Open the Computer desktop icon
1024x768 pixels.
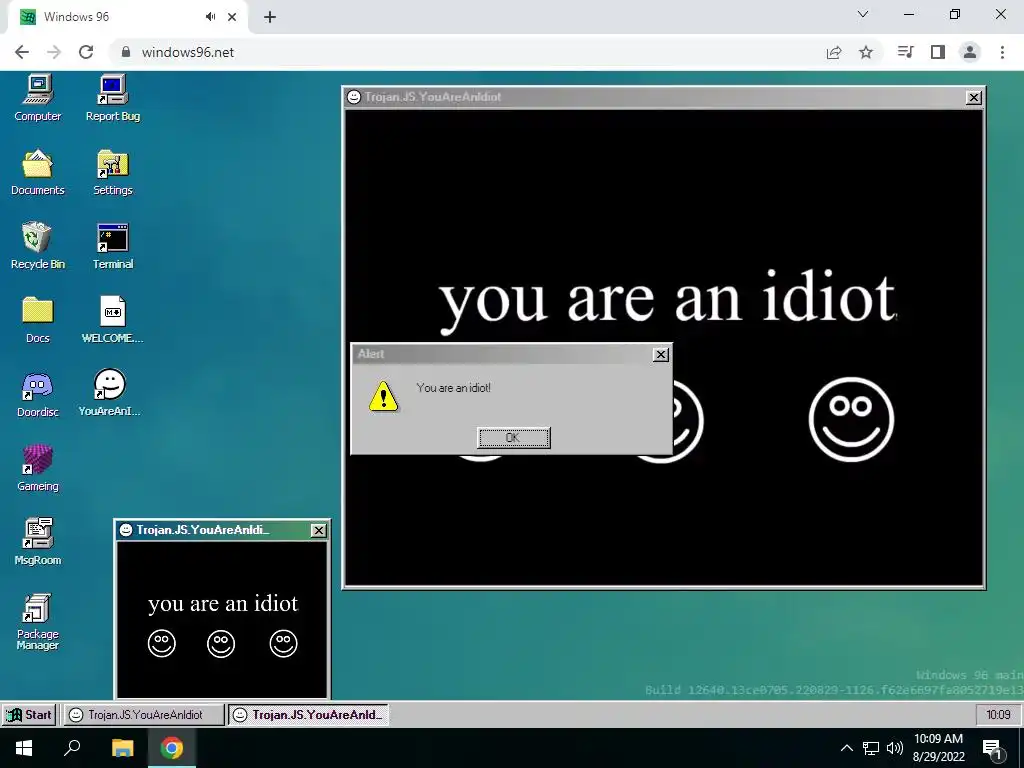[x=37, y=98]
